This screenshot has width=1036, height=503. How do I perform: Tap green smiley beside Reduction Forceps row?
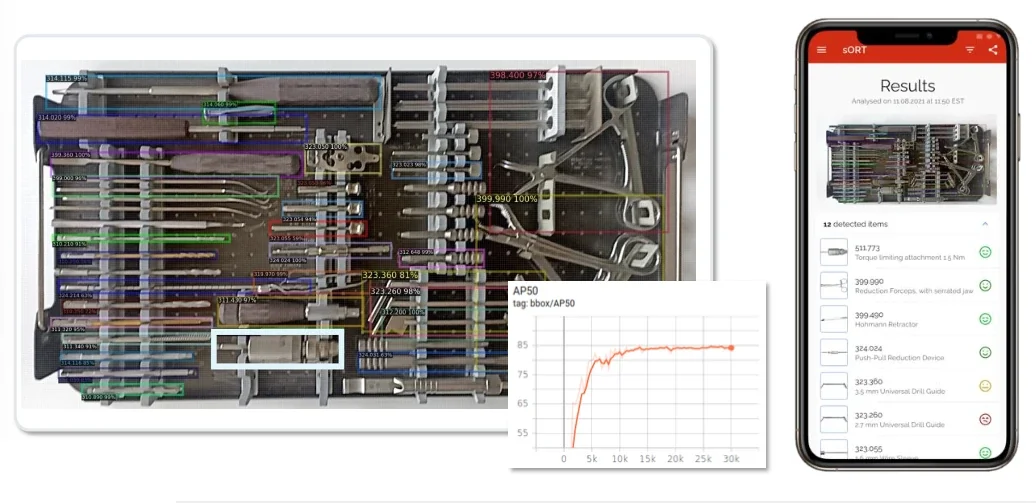click(x=985, y=286)
